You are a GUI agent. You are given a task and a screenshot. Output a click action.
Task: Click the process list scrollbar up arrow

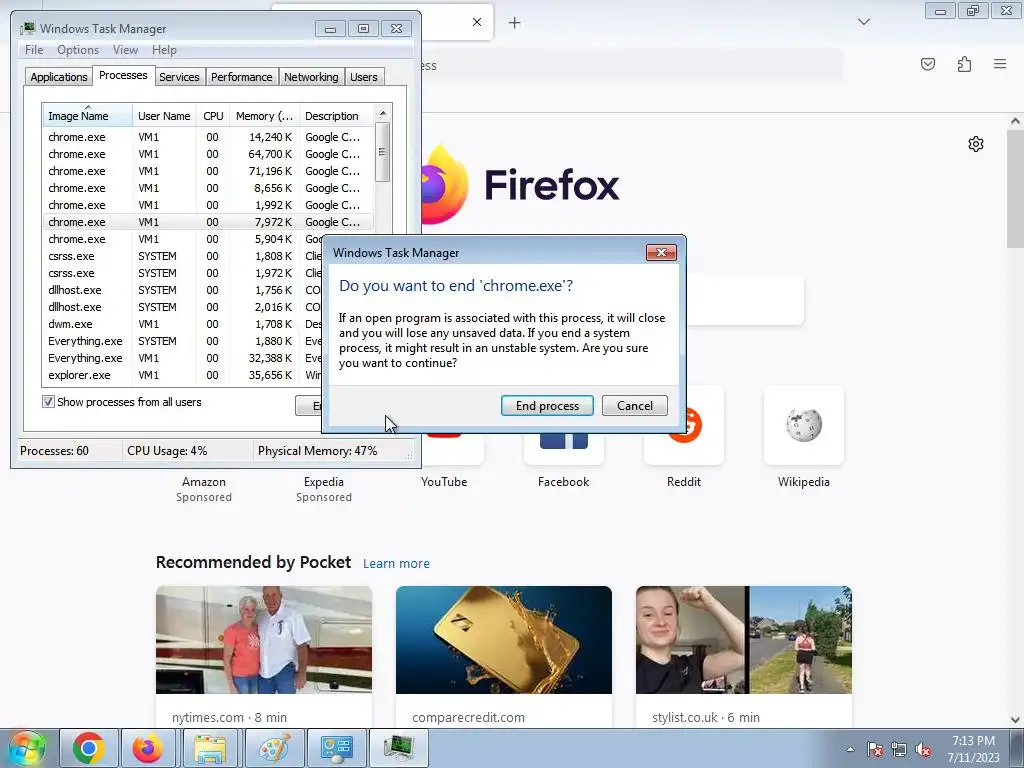tap(383, 113)
